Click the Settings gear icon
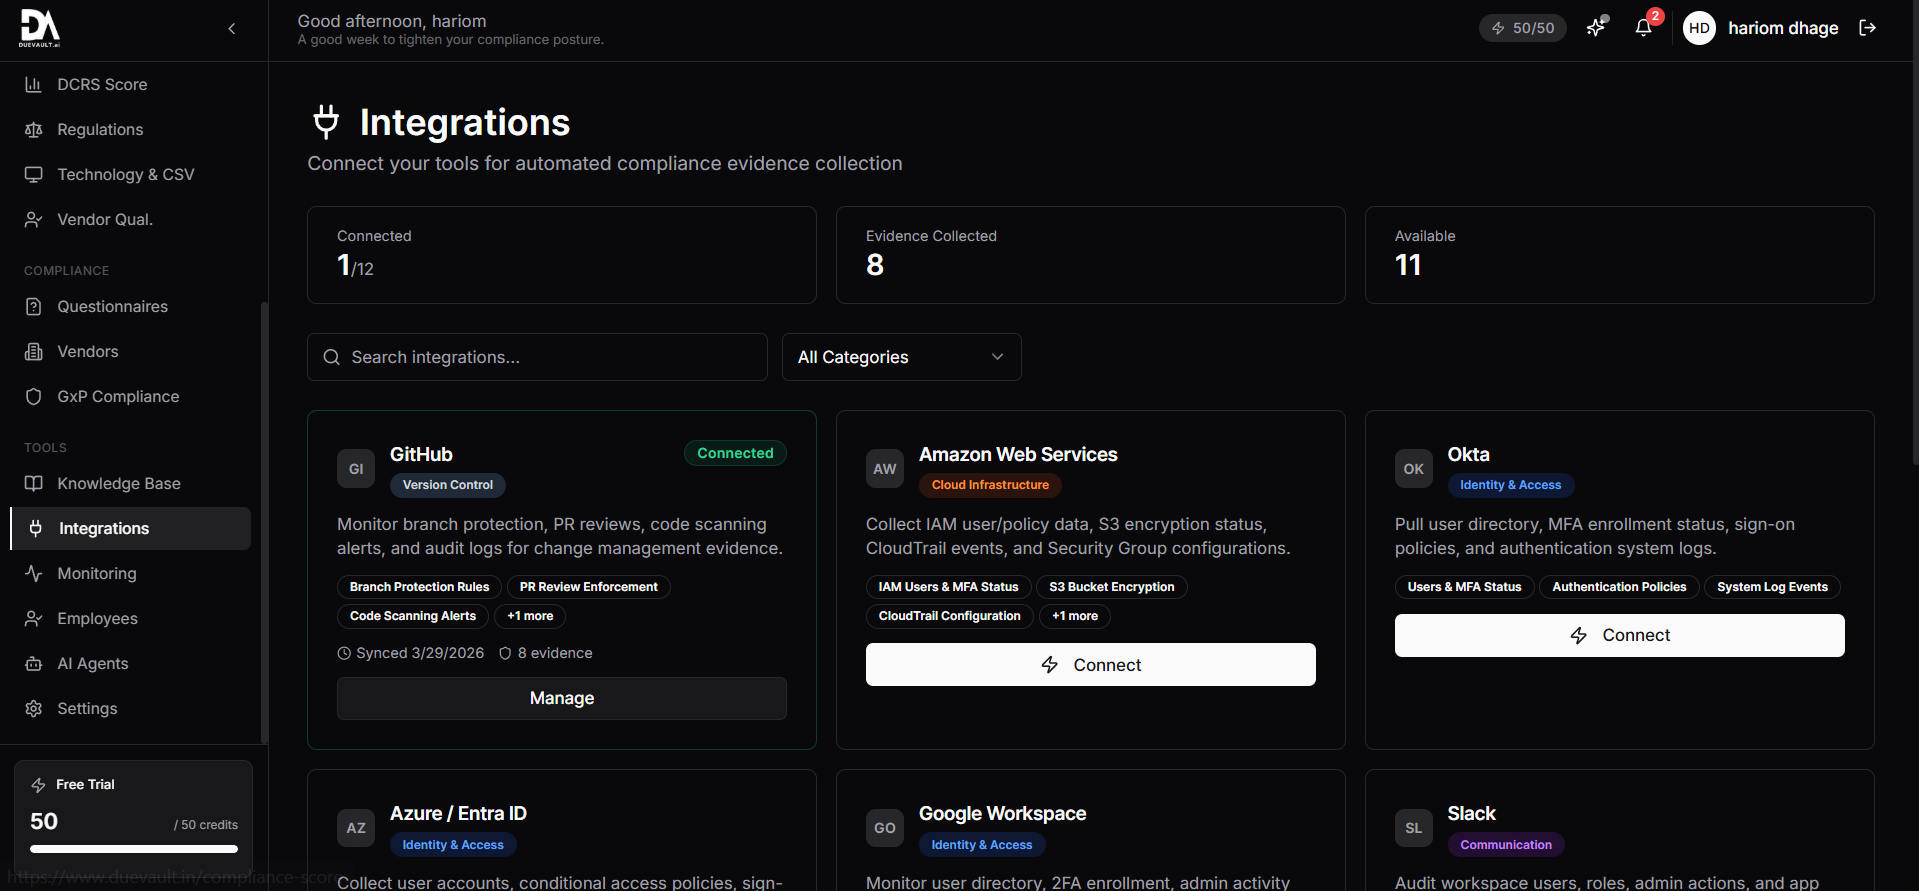 (x=34, y=708)
